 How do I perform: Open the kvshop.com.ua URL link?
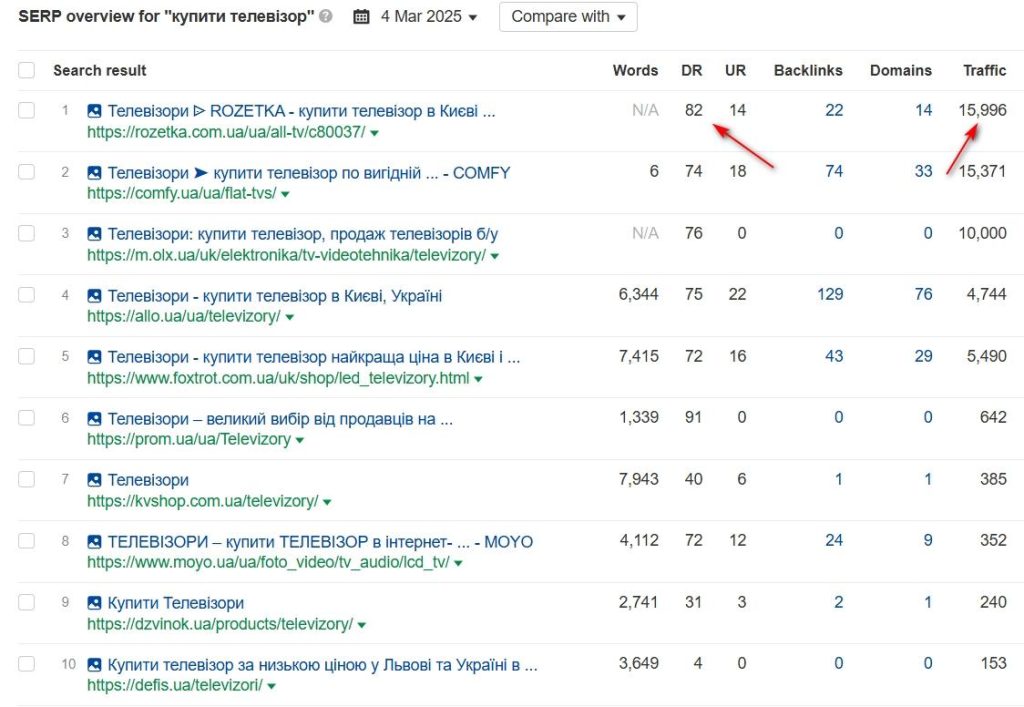(202, 501)
